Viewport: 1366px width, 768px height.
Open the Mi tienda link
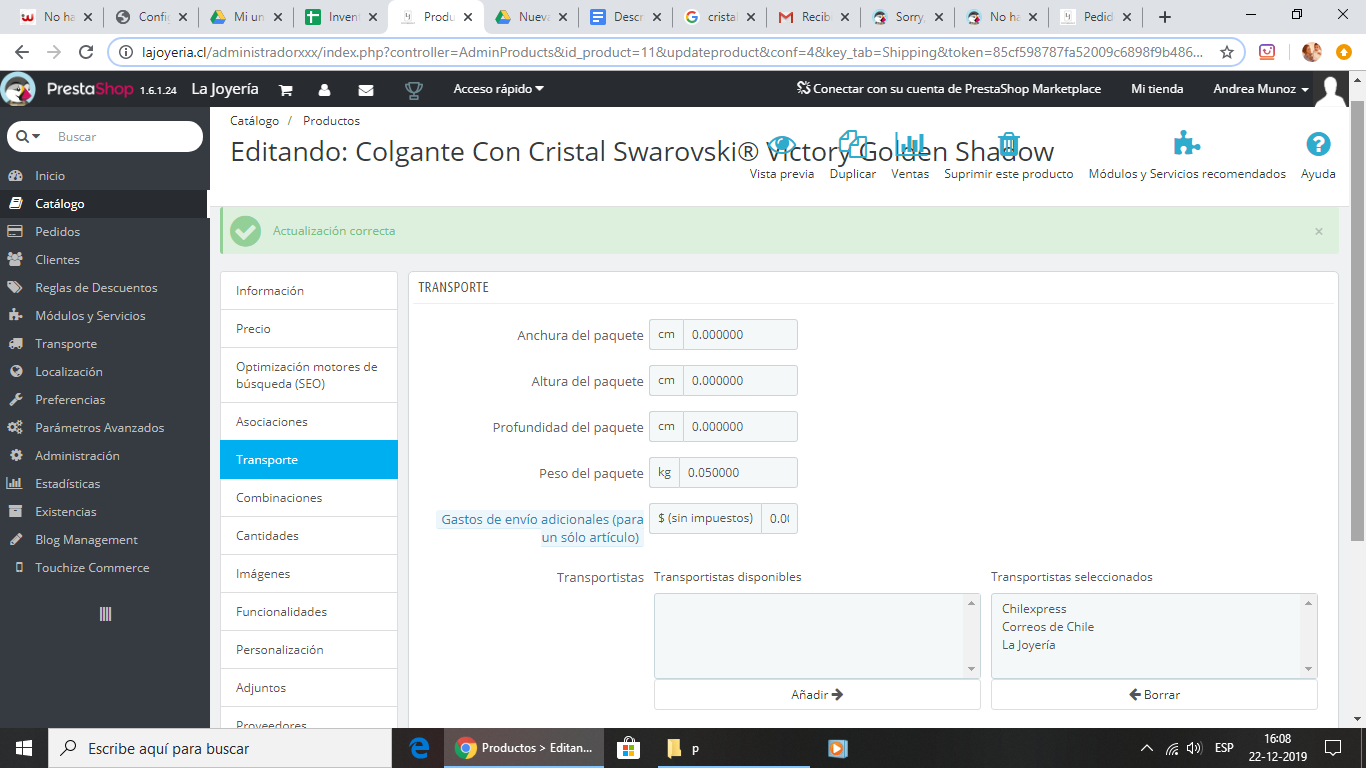[1157, 89]
